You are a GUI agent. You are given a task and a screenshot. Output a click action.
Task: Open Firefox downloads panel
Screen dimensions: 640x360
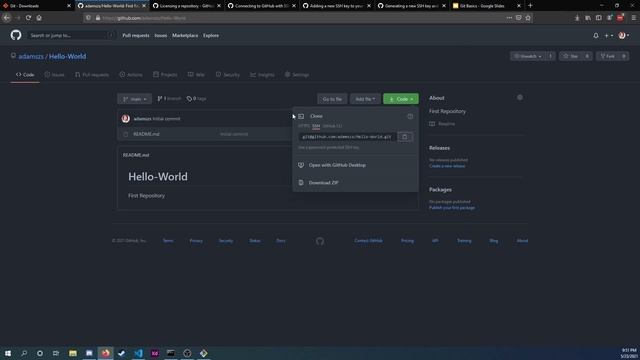pos(577,18)
